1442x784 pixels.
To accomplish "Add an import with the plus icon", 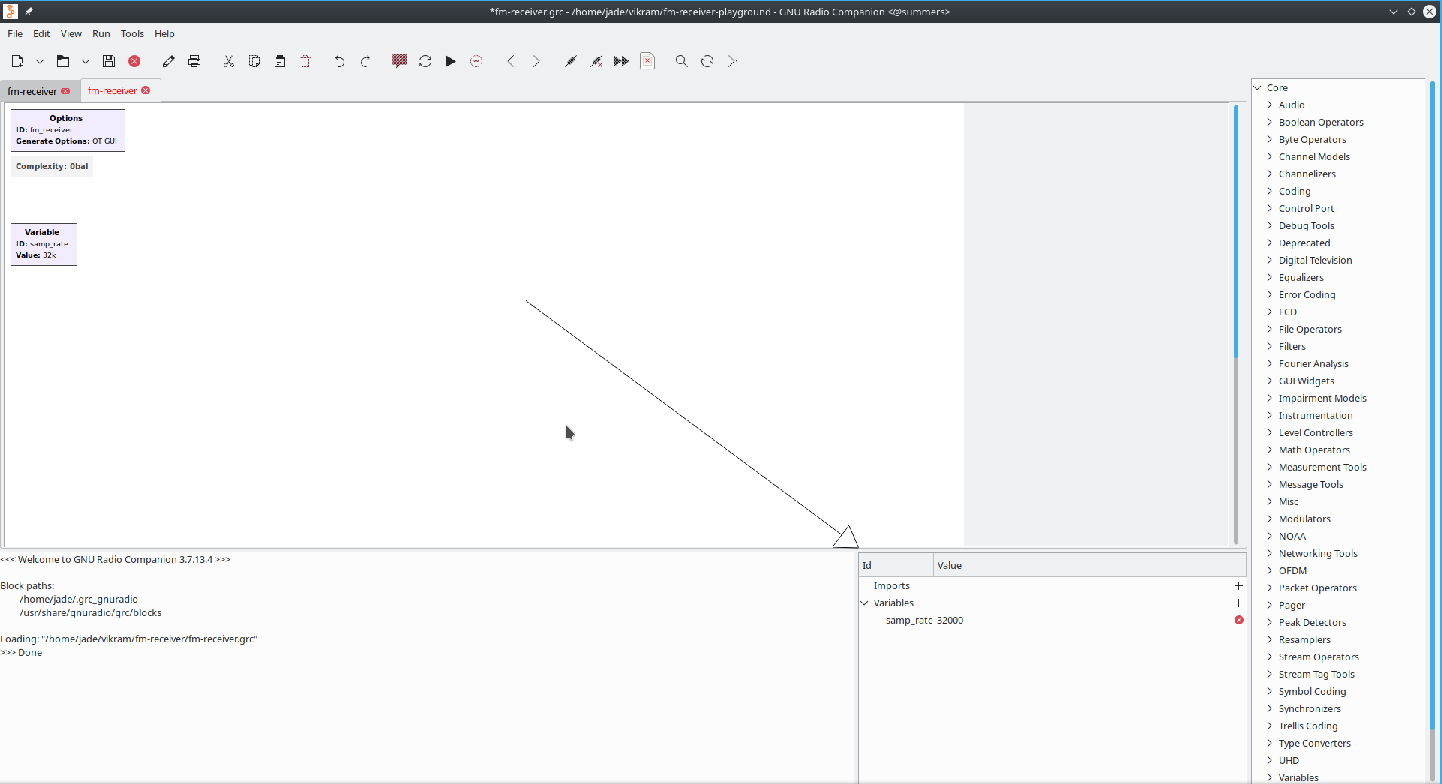I will point(1239,586).
